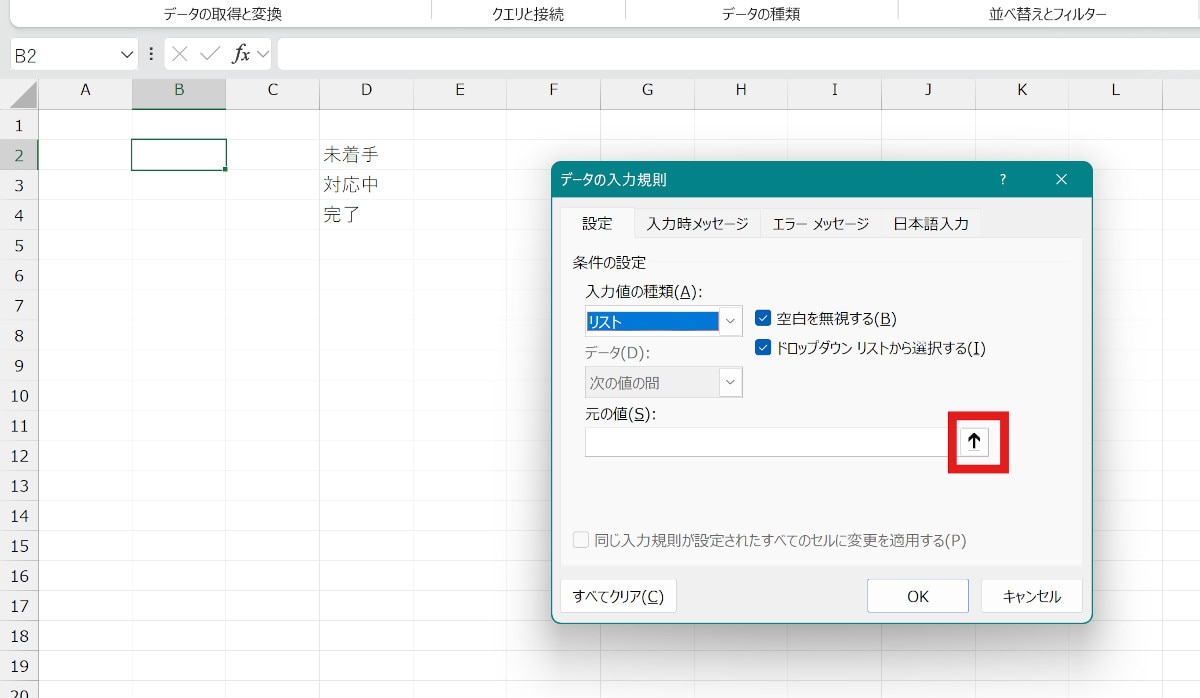Click the fx insert function icon
This screenshot has width=1200, height=698.
point(241,54)
